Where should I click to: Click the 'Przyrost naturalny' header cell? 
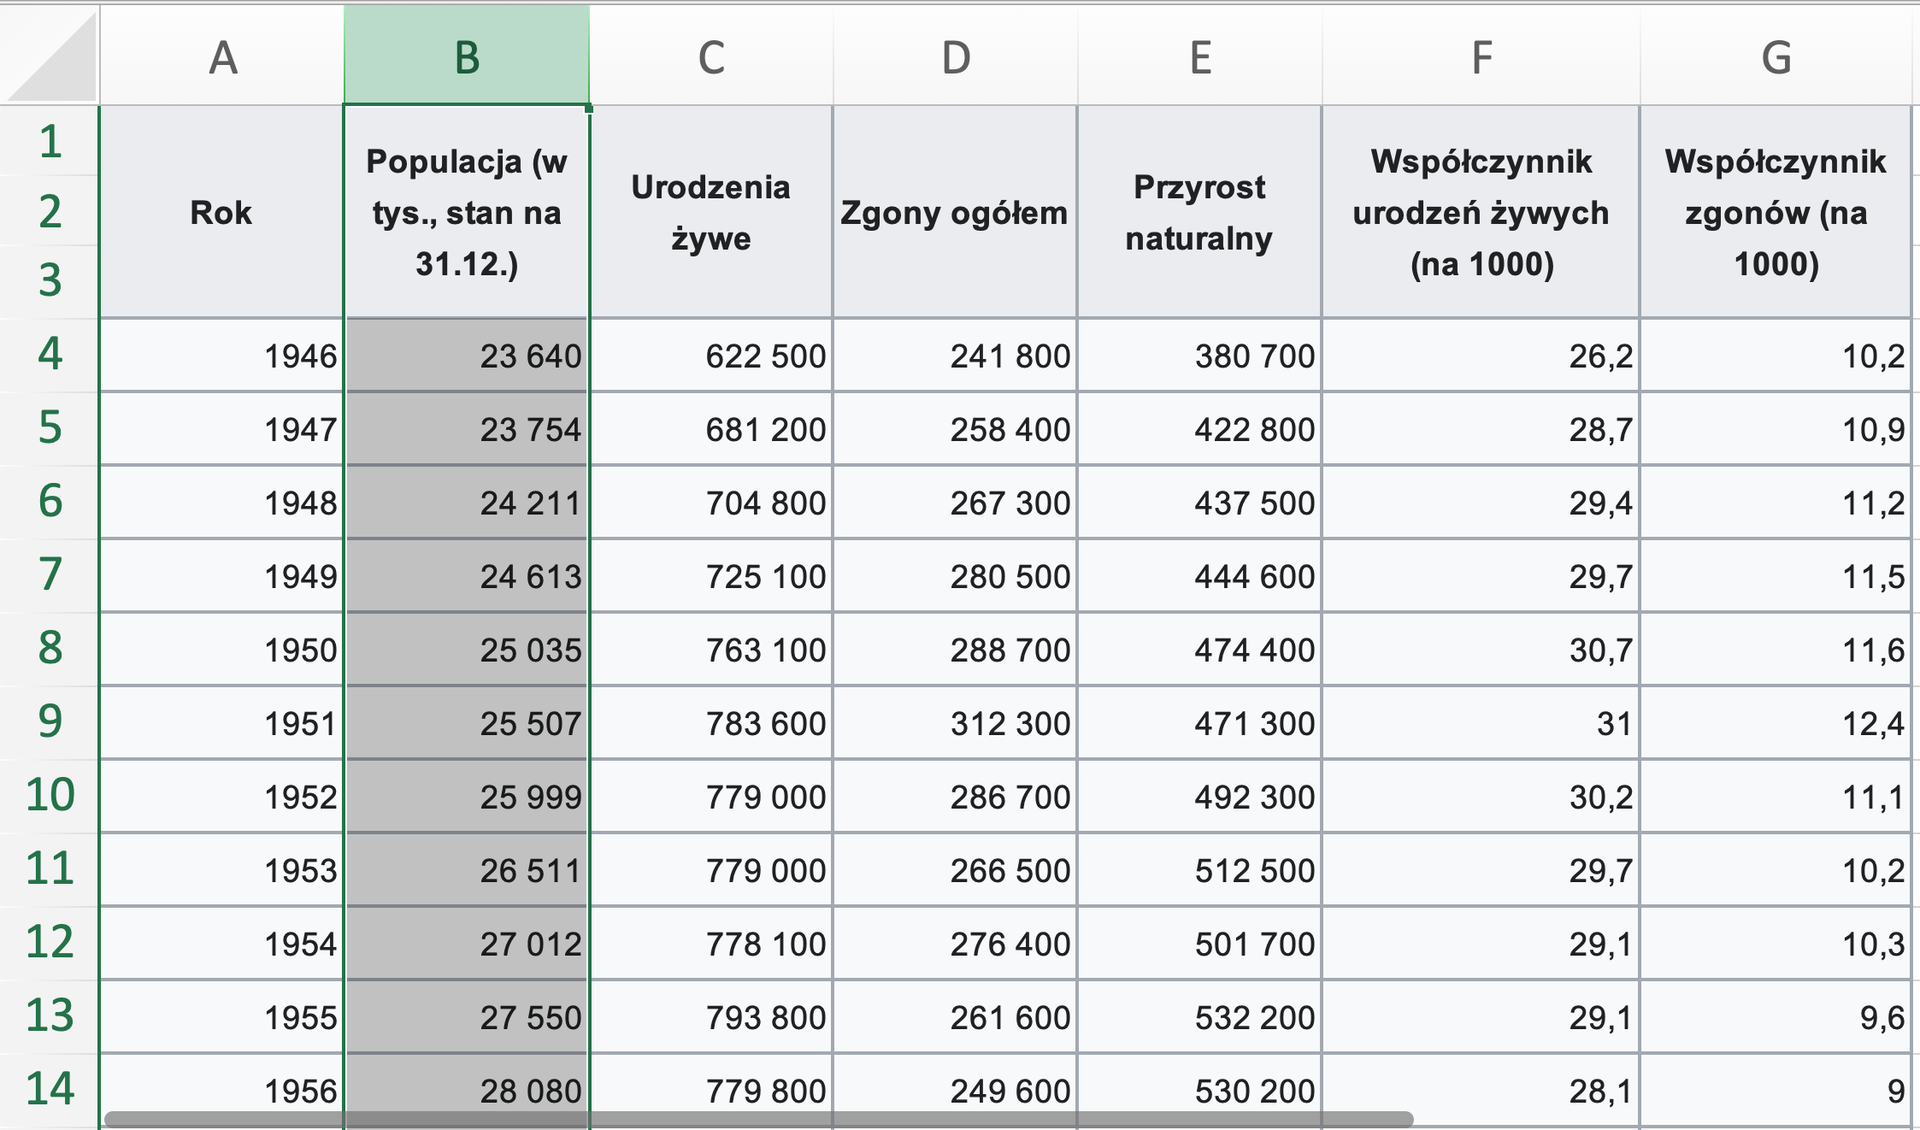tap(1200, 212)
